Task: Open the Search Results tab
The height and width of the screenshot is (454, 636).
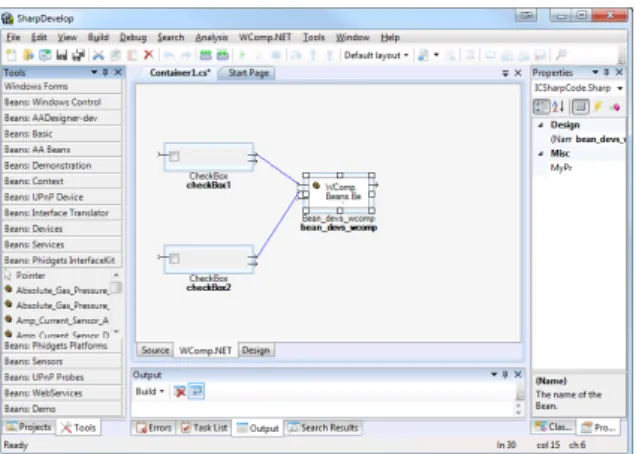Action: (x=323, y=428)
